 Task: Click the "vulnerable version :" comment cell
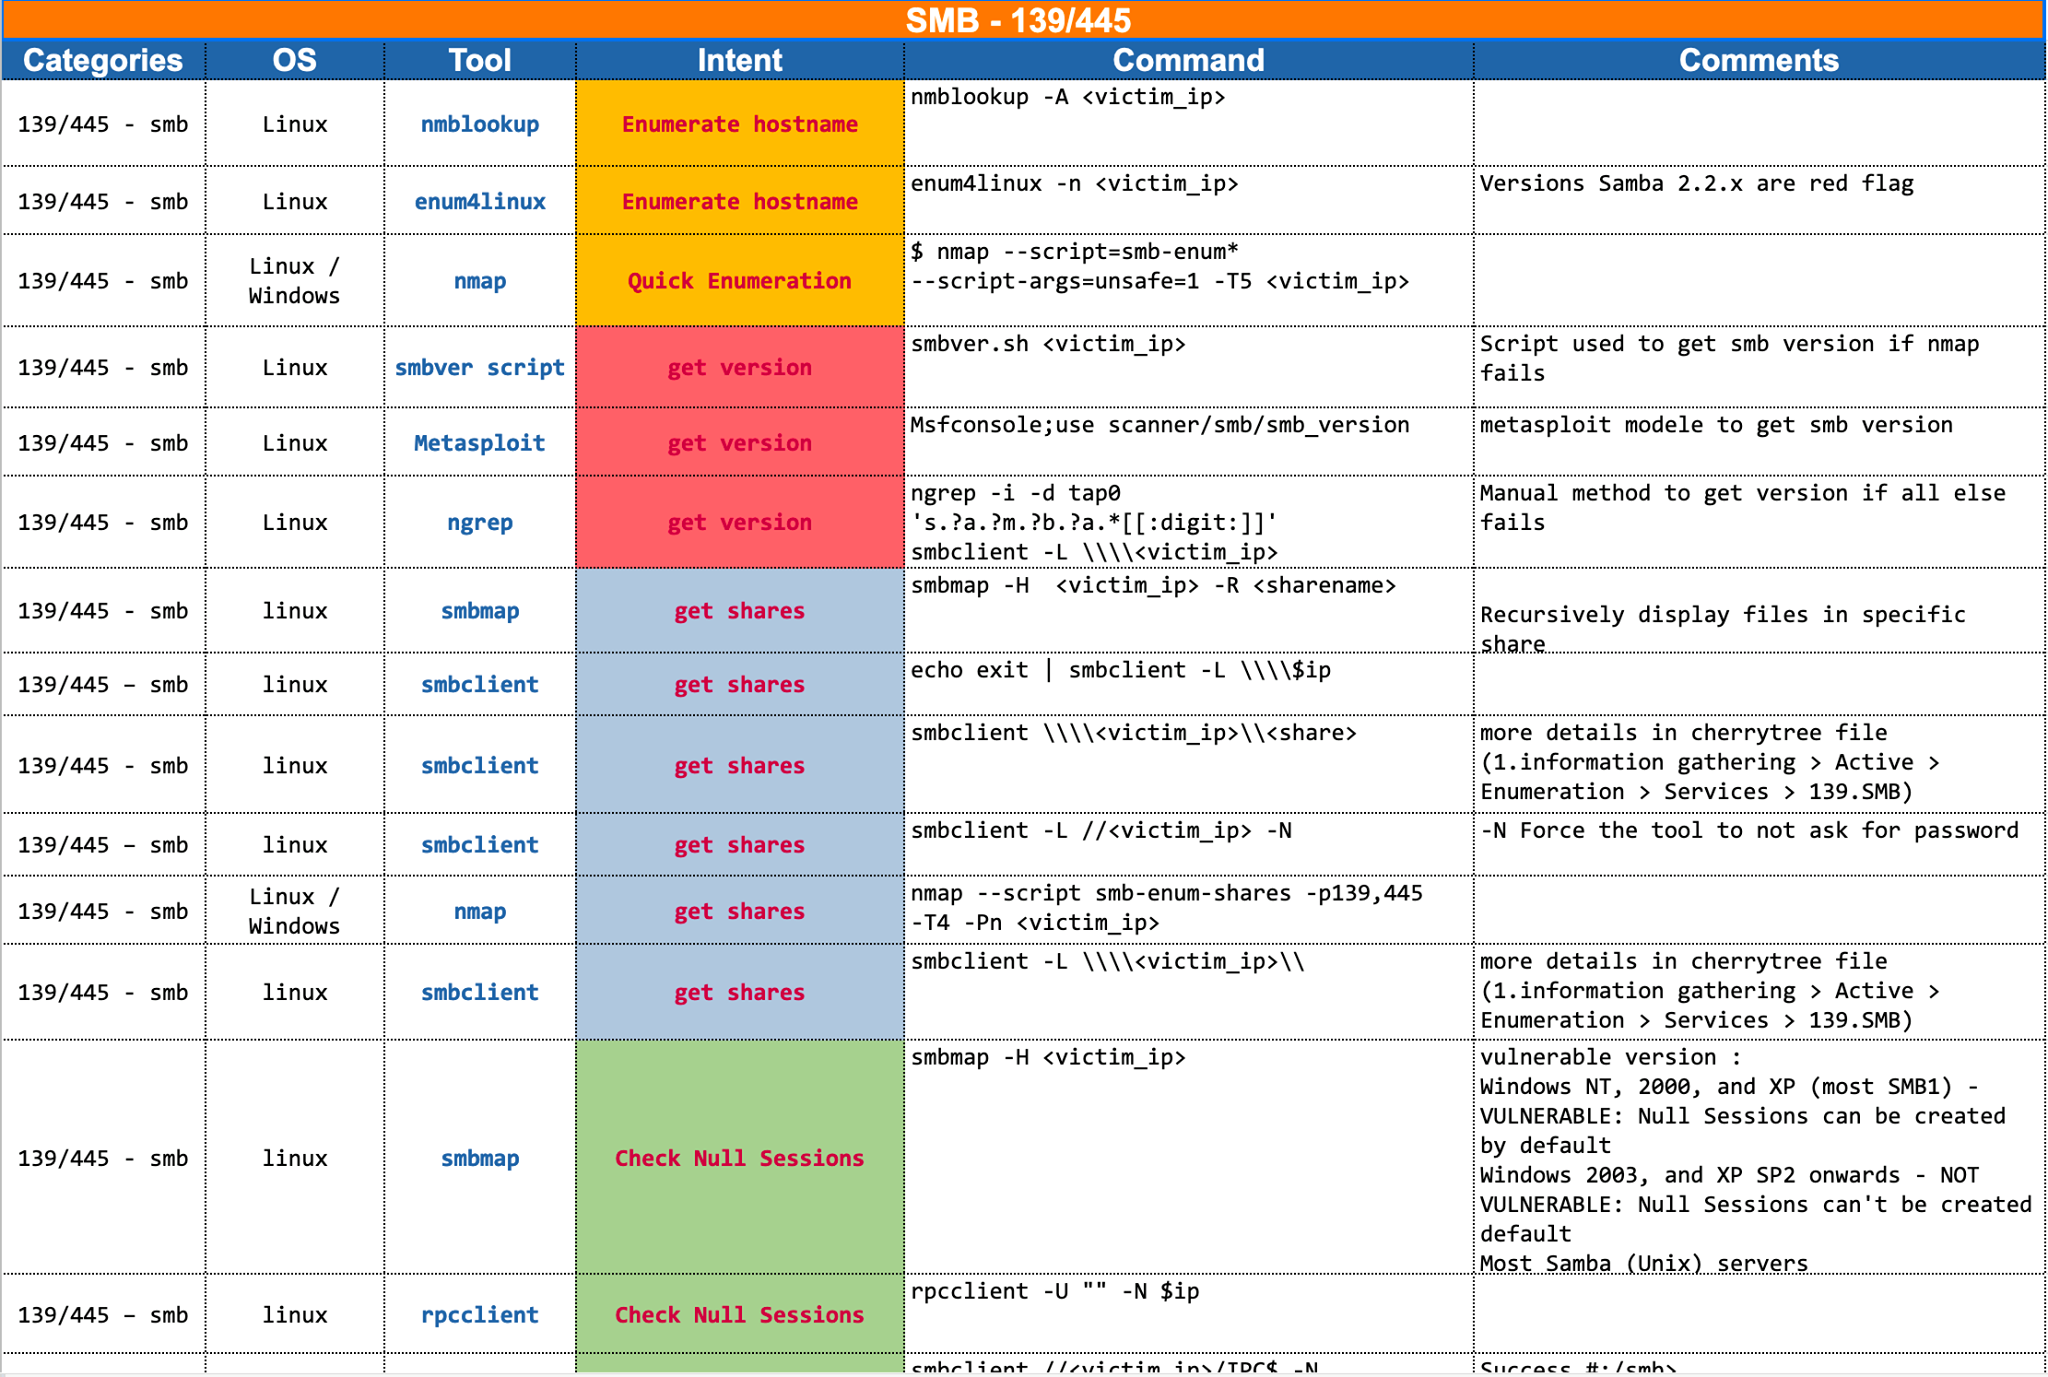coord(1759,1158)
